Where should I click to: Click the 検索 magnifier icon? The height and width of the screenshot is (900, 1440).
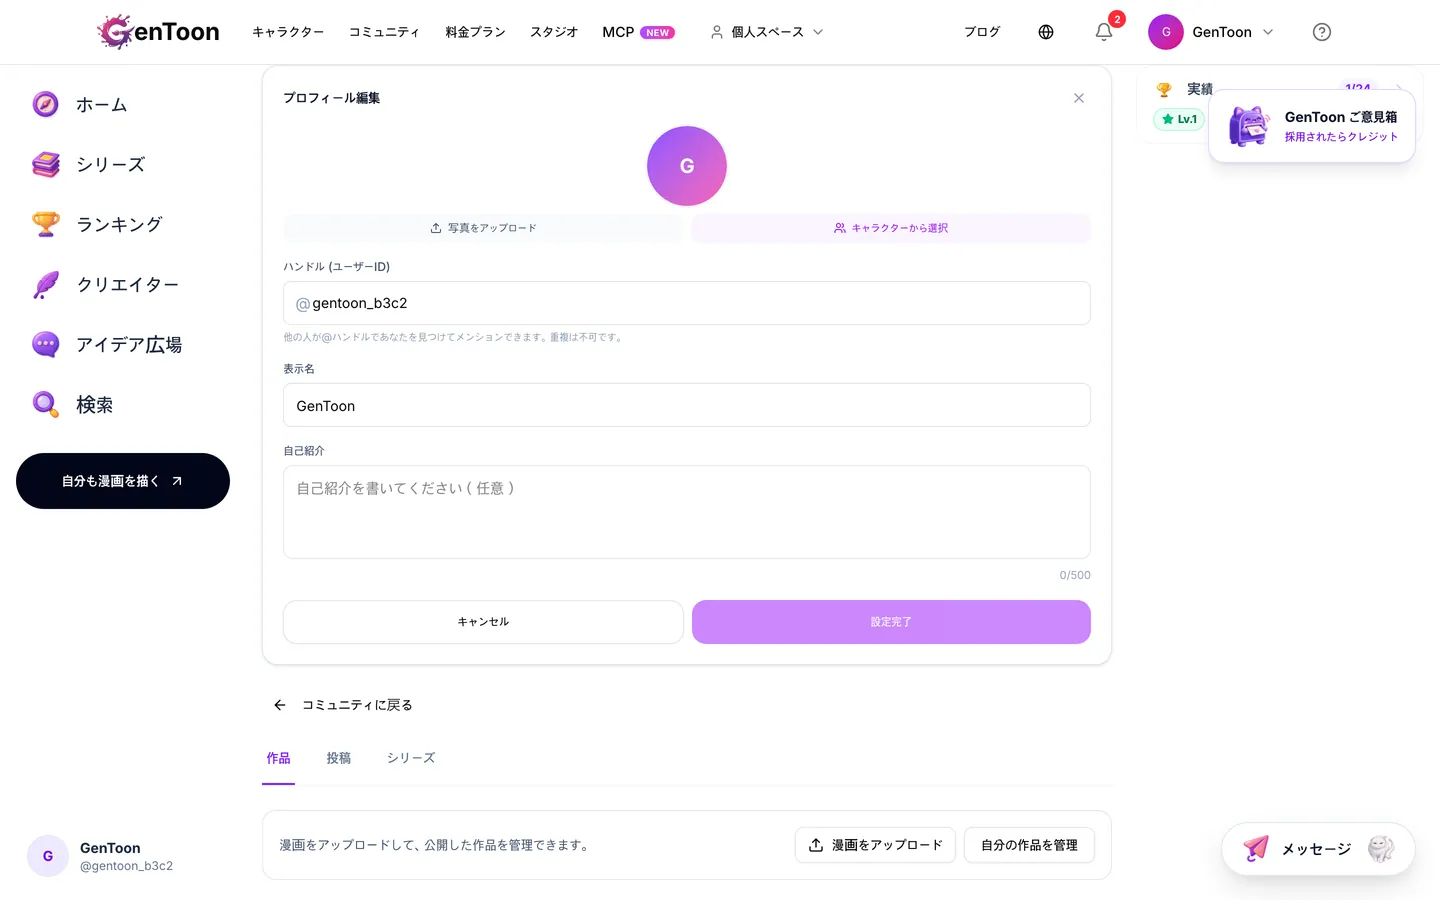[46, 404]
